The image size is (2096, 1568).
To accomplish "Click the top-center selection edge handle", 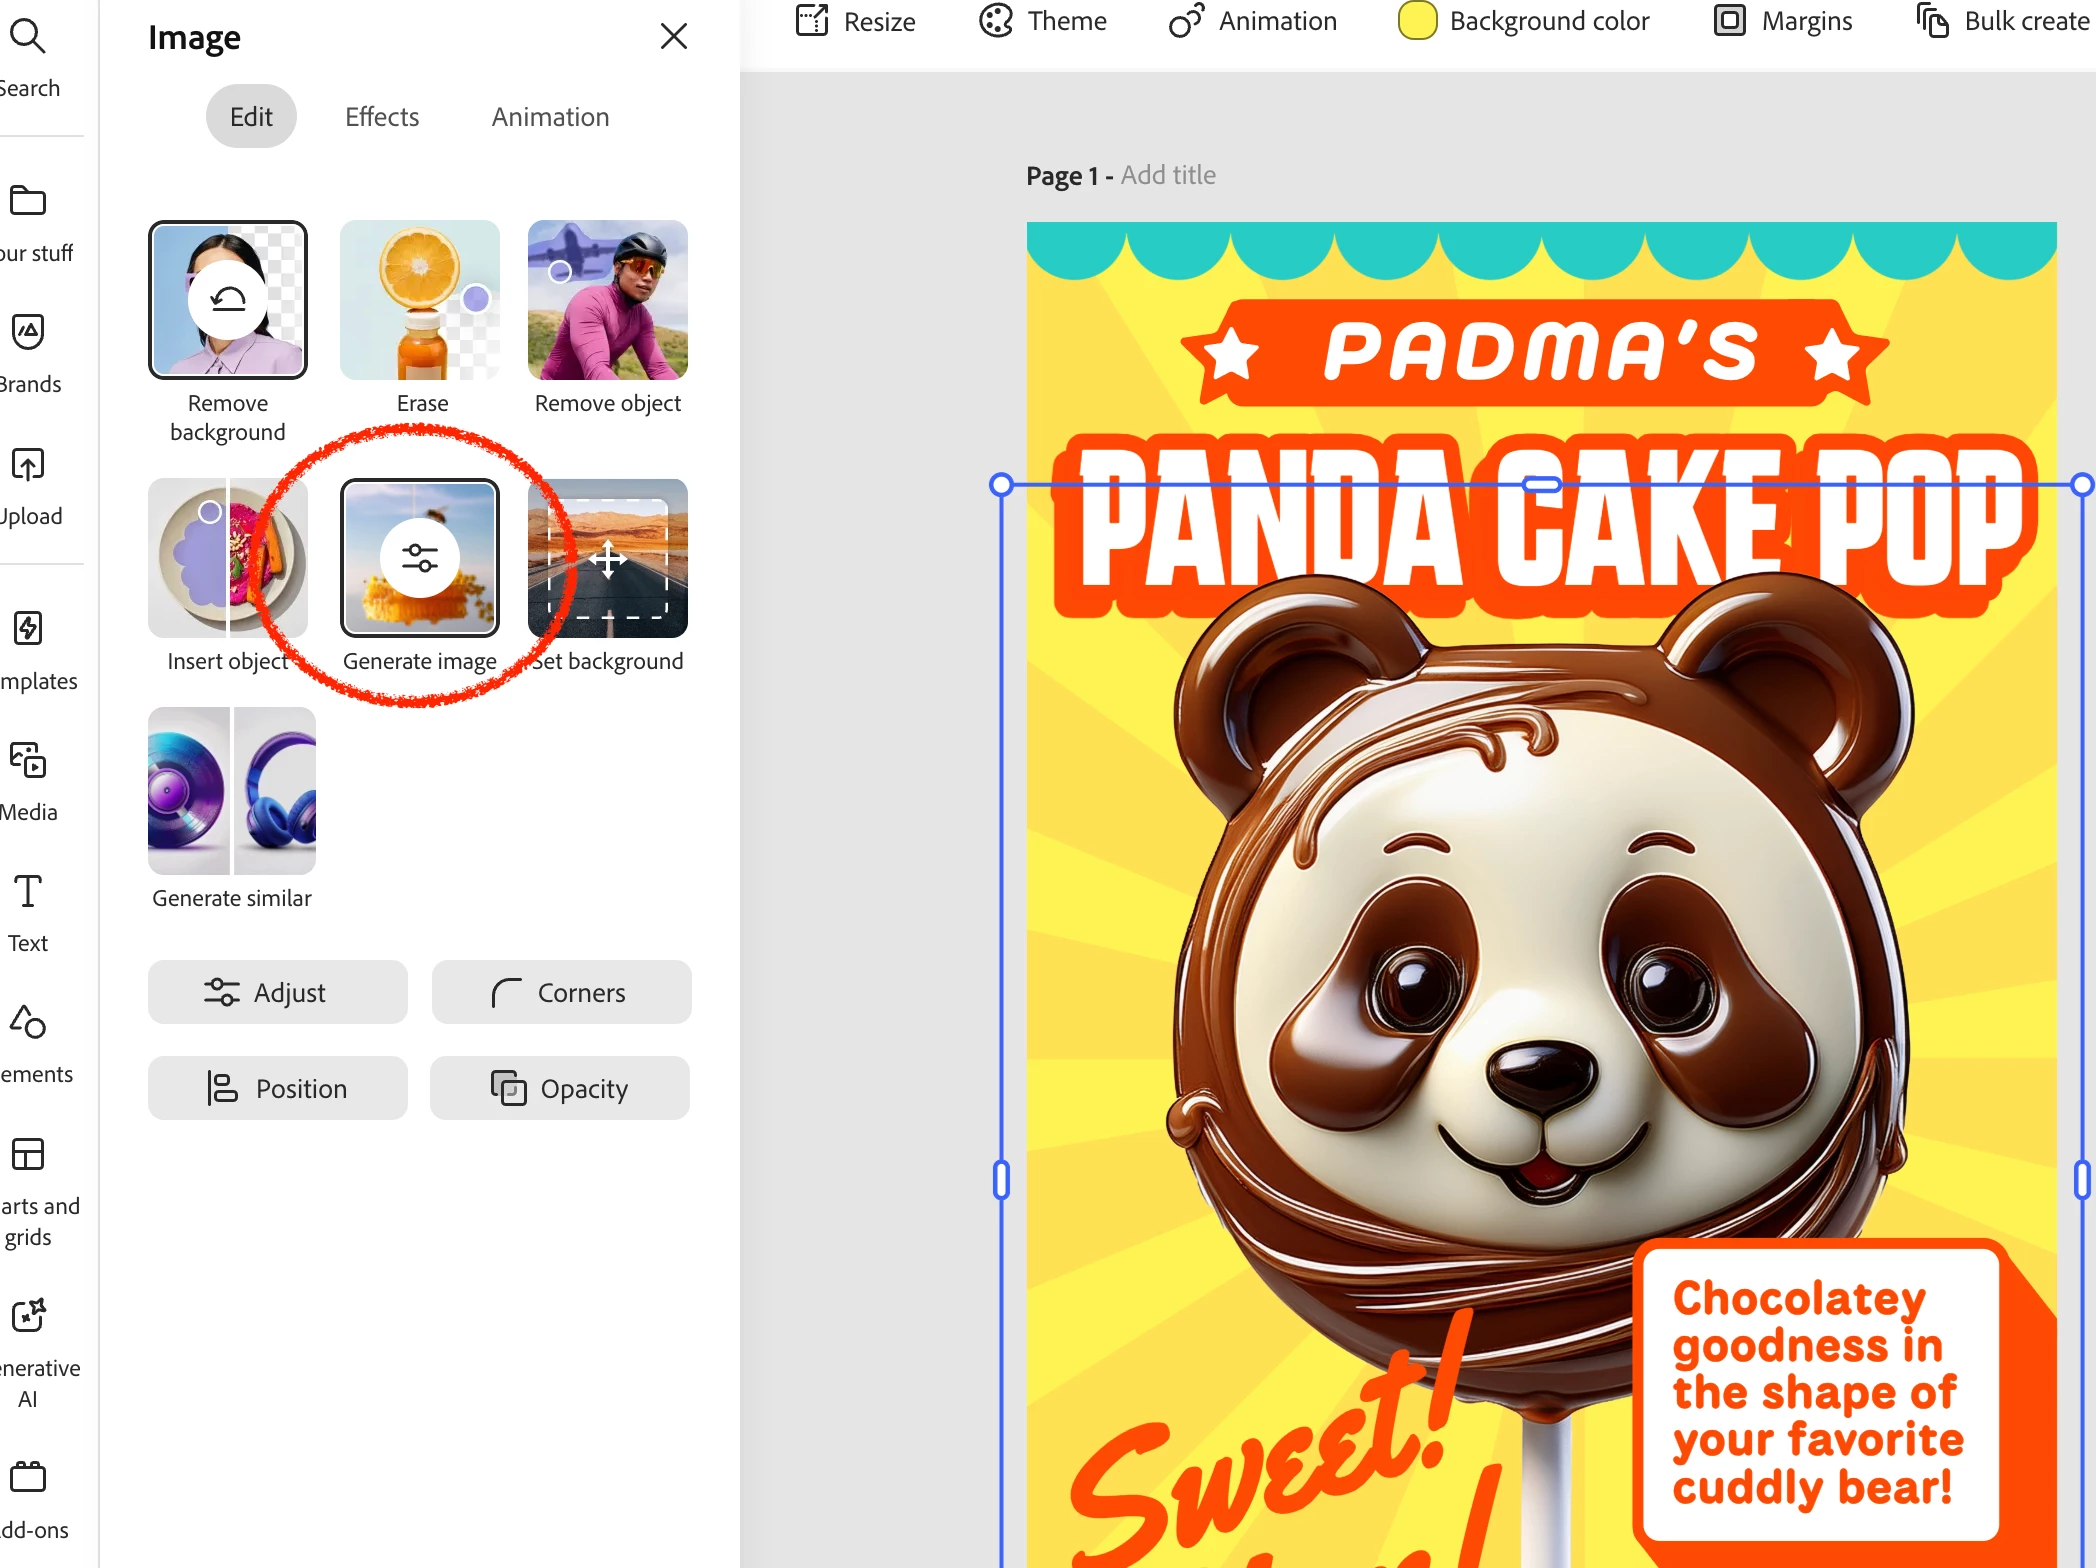I will 1541,485.
